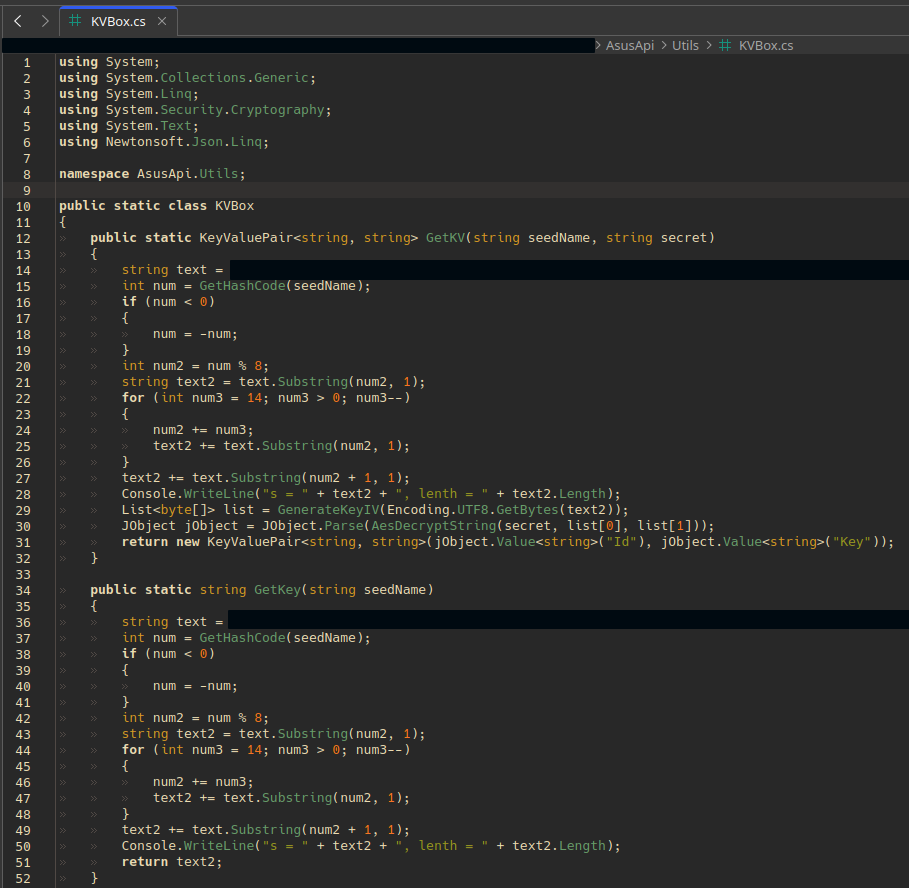Click the 'secret' parameter in the GetKV signature
909x888 pixels.
pyautogui.click(x=683, y=238)
